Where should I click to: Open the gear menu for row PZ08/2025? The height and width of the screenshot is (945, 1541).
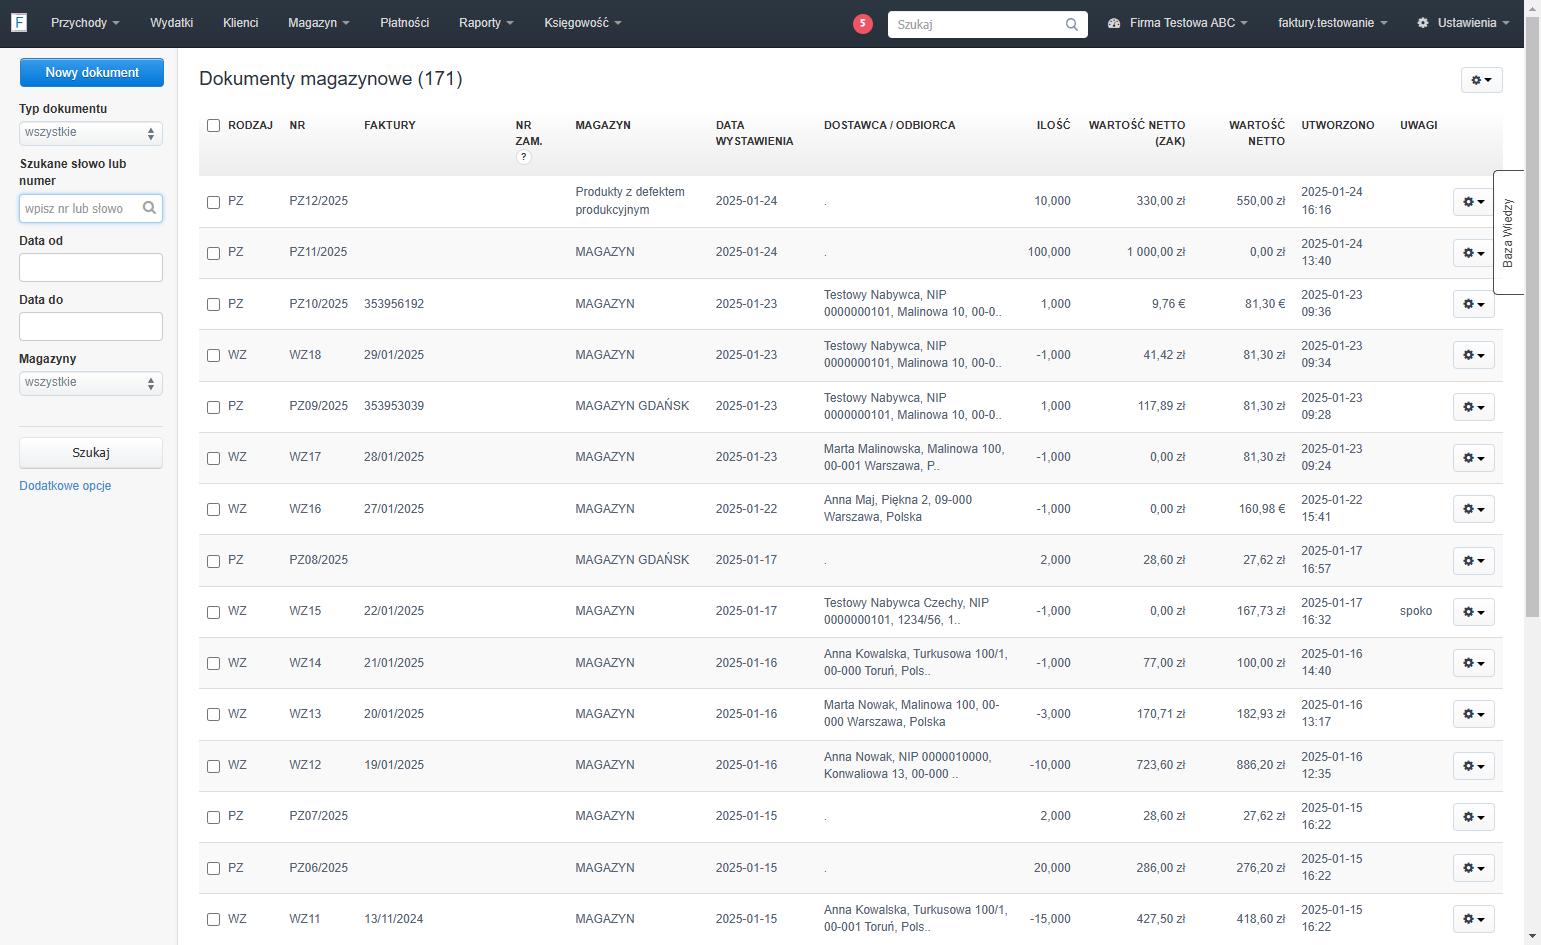pos(1473,561)
